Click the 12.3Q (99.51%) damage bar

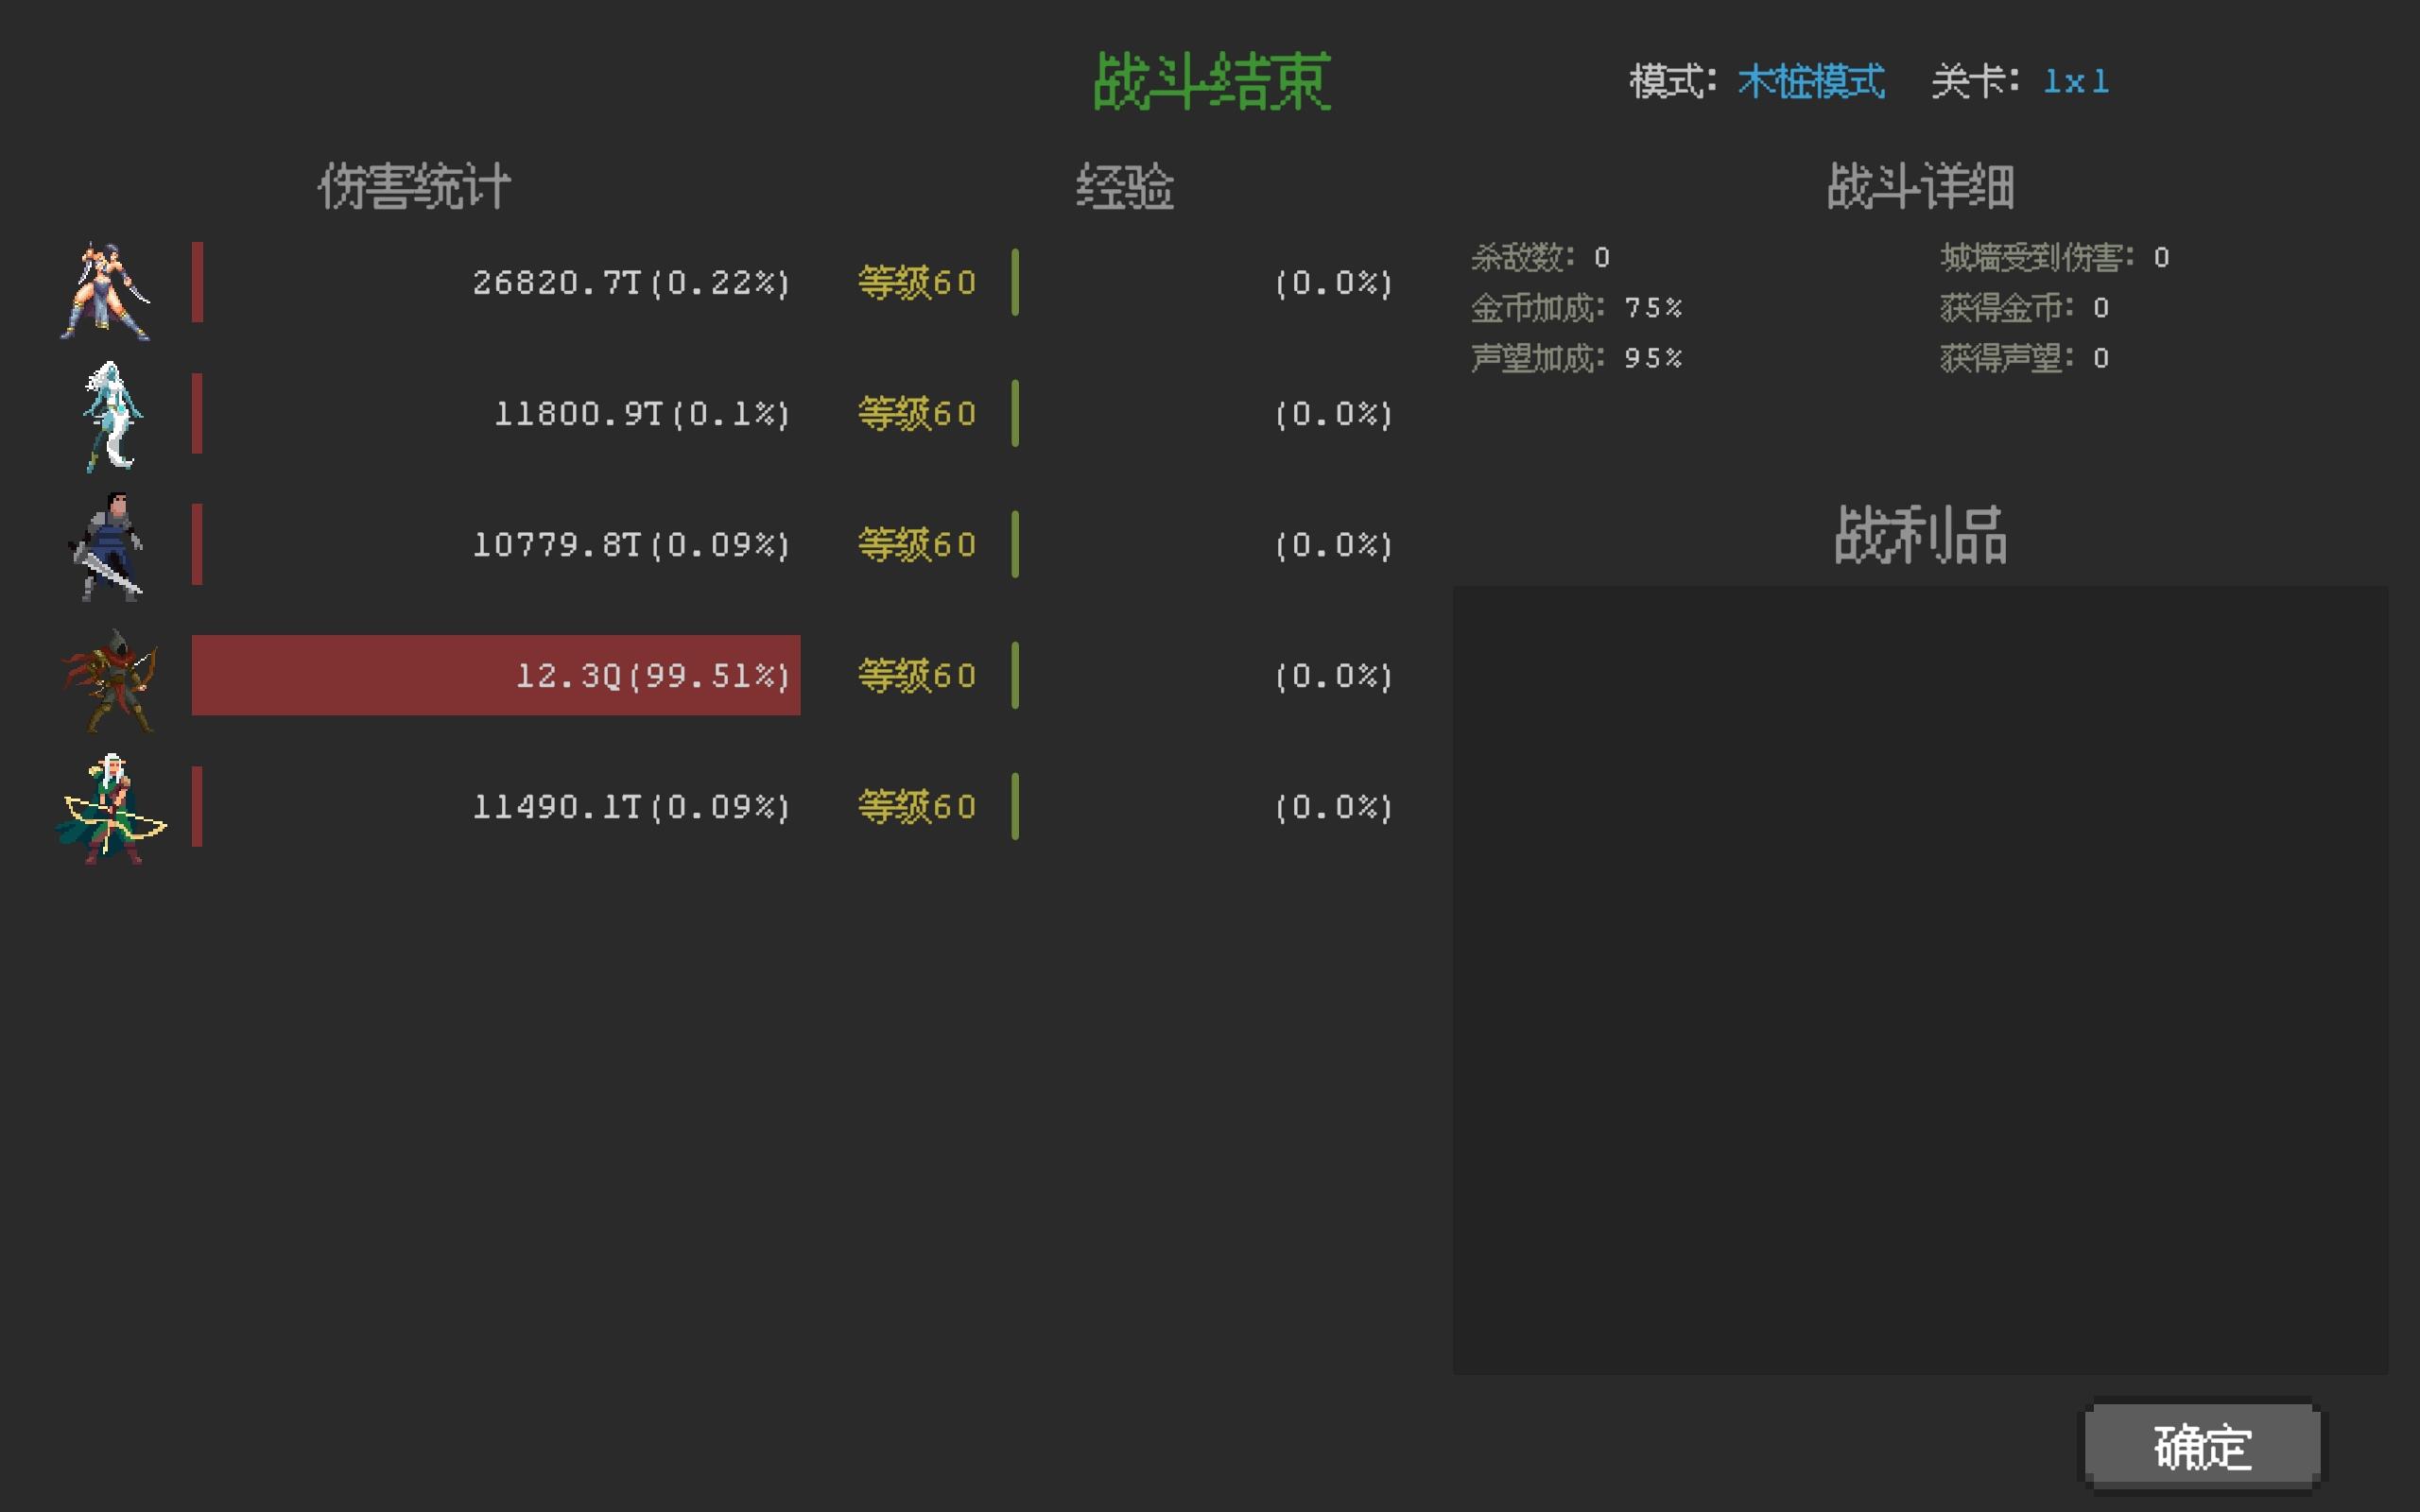[495, 675]
